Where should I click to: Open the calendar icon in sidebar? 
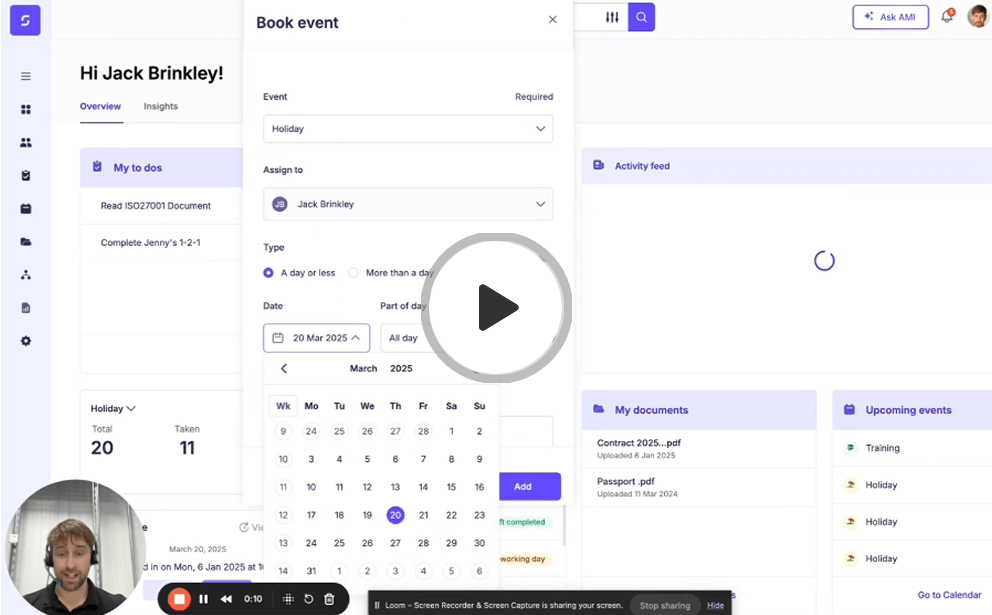click(x=26, y=208)
